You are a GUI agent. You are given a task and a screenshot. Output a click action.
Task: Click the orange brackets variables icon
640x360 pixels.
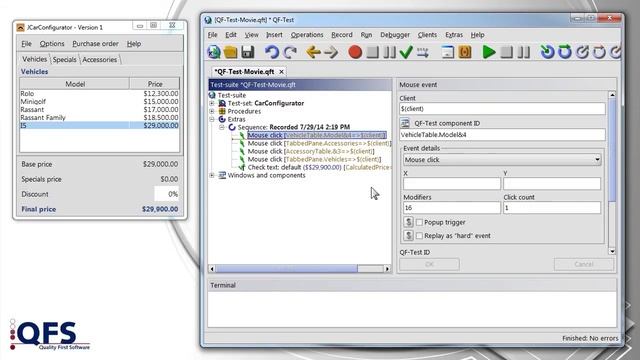[465, 52]
